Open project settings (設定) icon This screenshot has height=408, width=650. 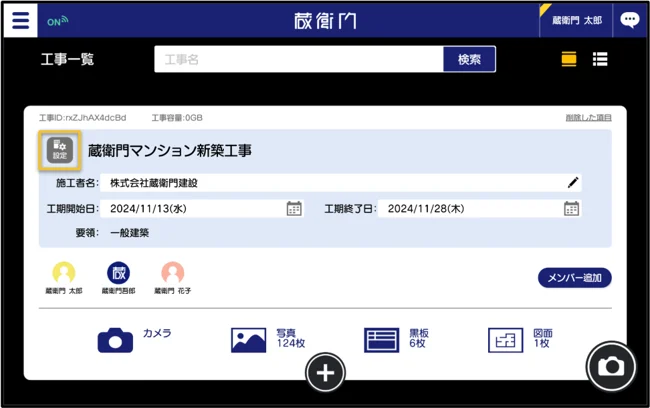coord(59,150)
